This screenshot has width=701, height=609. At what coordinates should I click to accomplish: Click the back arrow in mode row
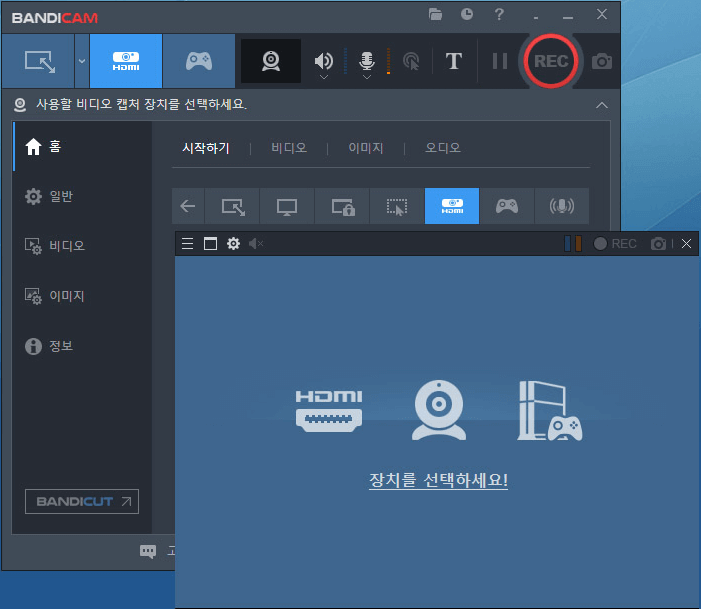[188, 206]
